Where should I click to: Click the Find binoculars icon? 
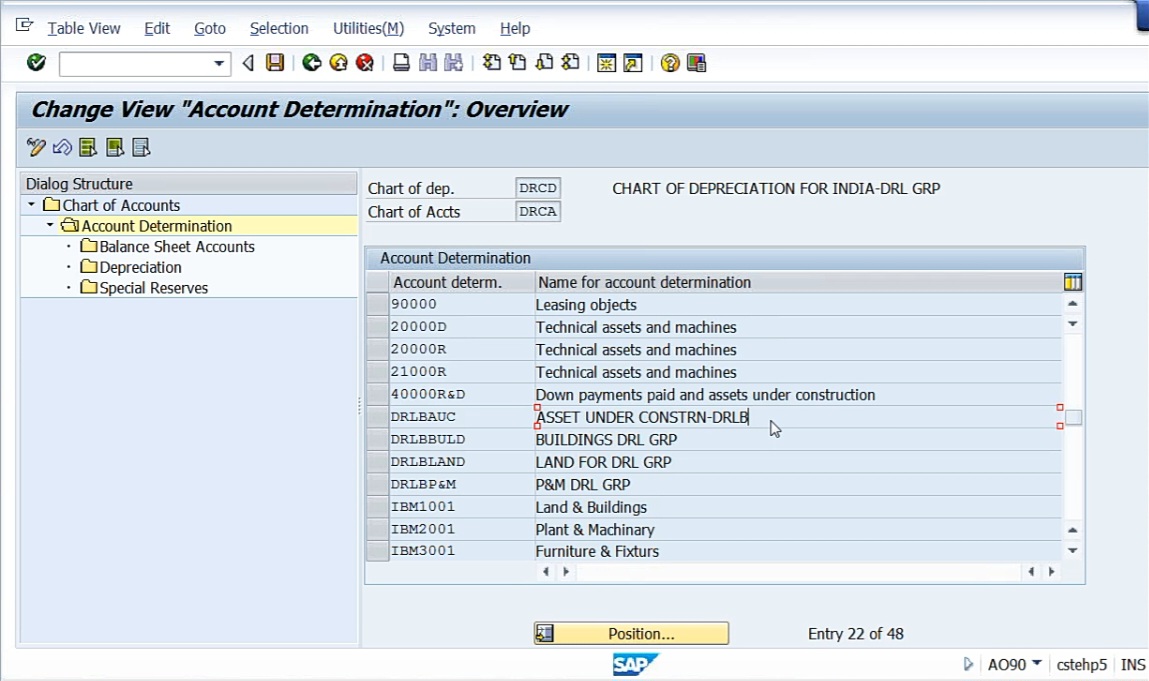427,63
